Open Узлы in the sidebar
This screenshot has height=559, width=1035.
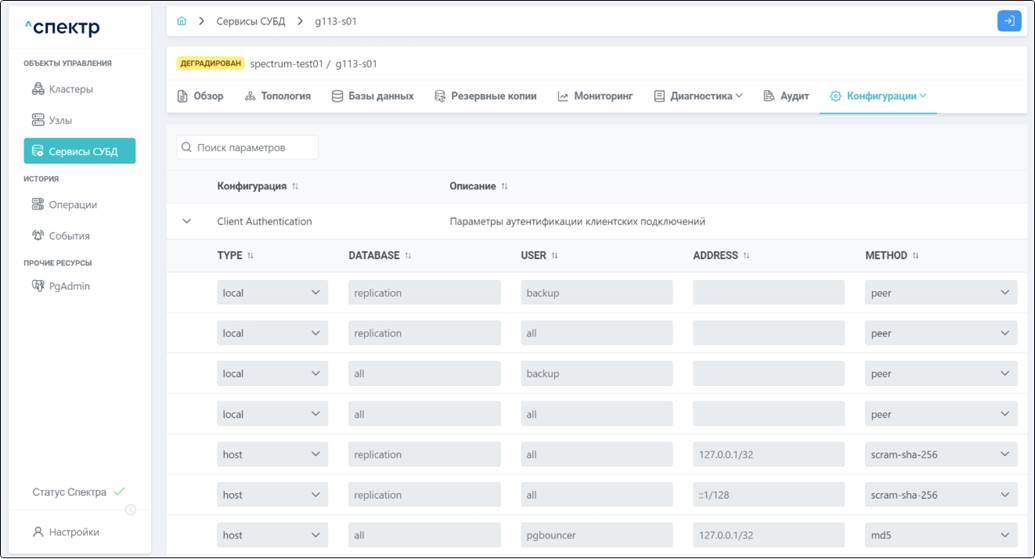[60, 120]
